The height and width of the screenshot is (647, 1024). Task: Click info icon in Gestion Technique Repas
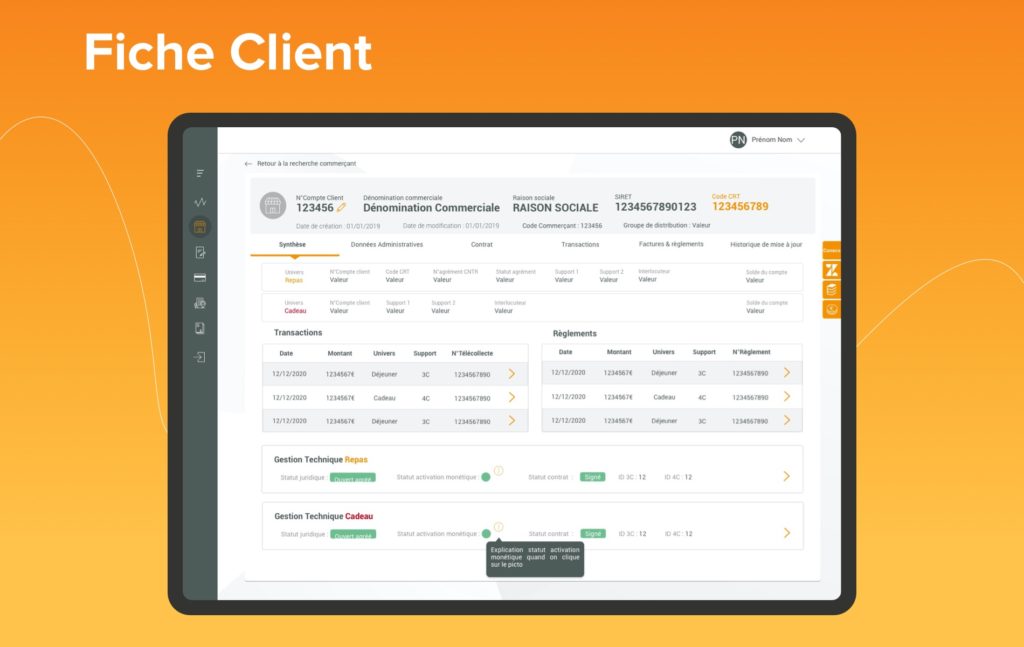click(498, 471)
